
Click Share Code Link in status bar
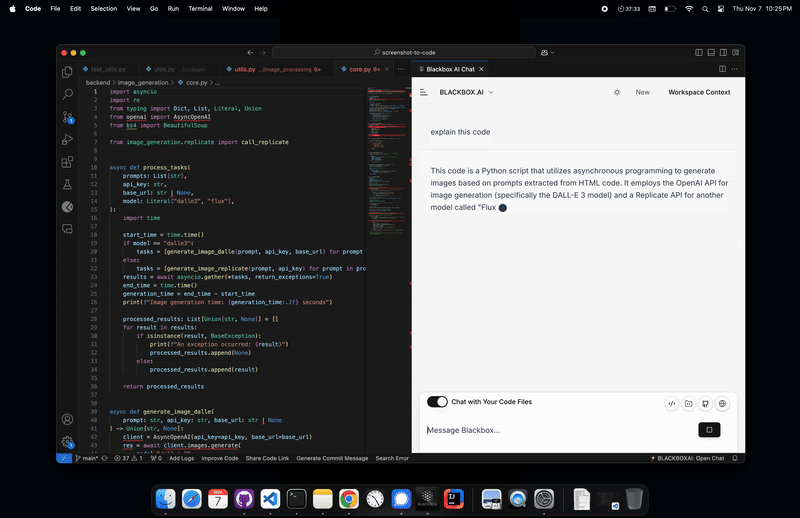pyautogui.click(x=267, y=458)
